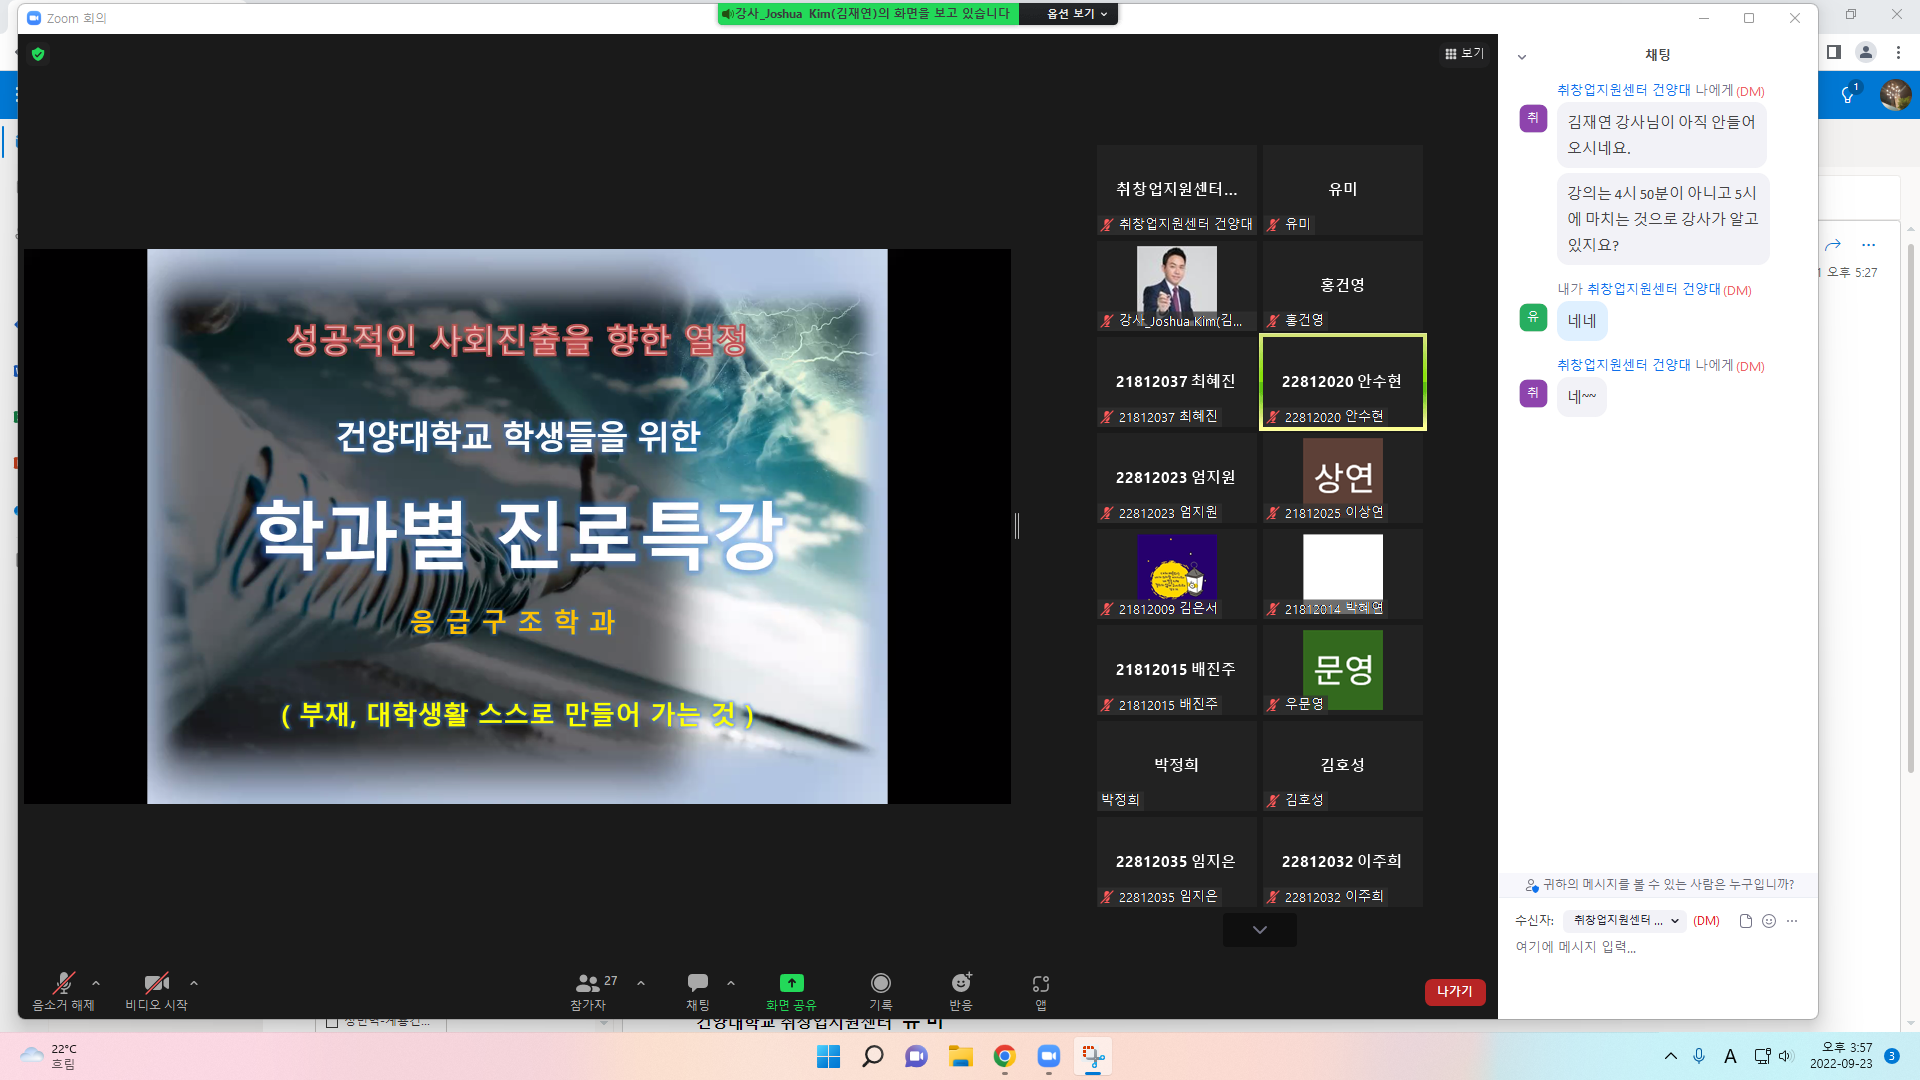The image size is (1920, 1080).
Task: Click the red 나가기 leave button
Action: point(1454,991)
